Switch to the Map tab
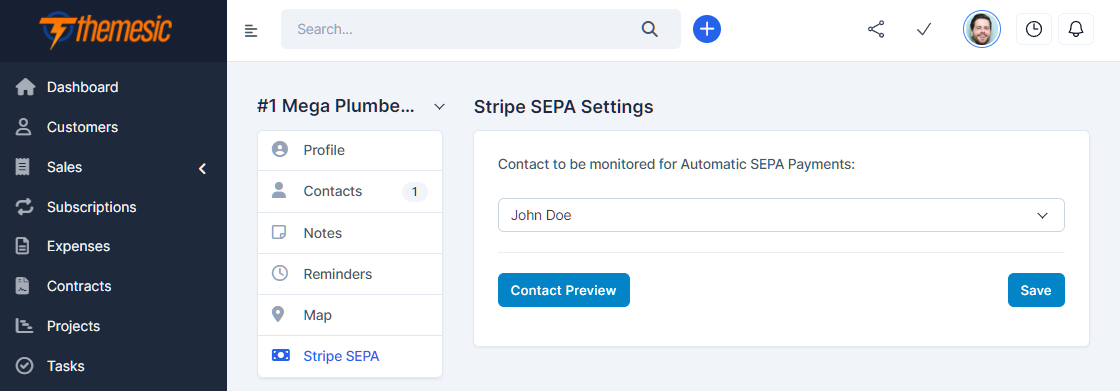Screen dimensions: 1120x391 click(350, 315)
